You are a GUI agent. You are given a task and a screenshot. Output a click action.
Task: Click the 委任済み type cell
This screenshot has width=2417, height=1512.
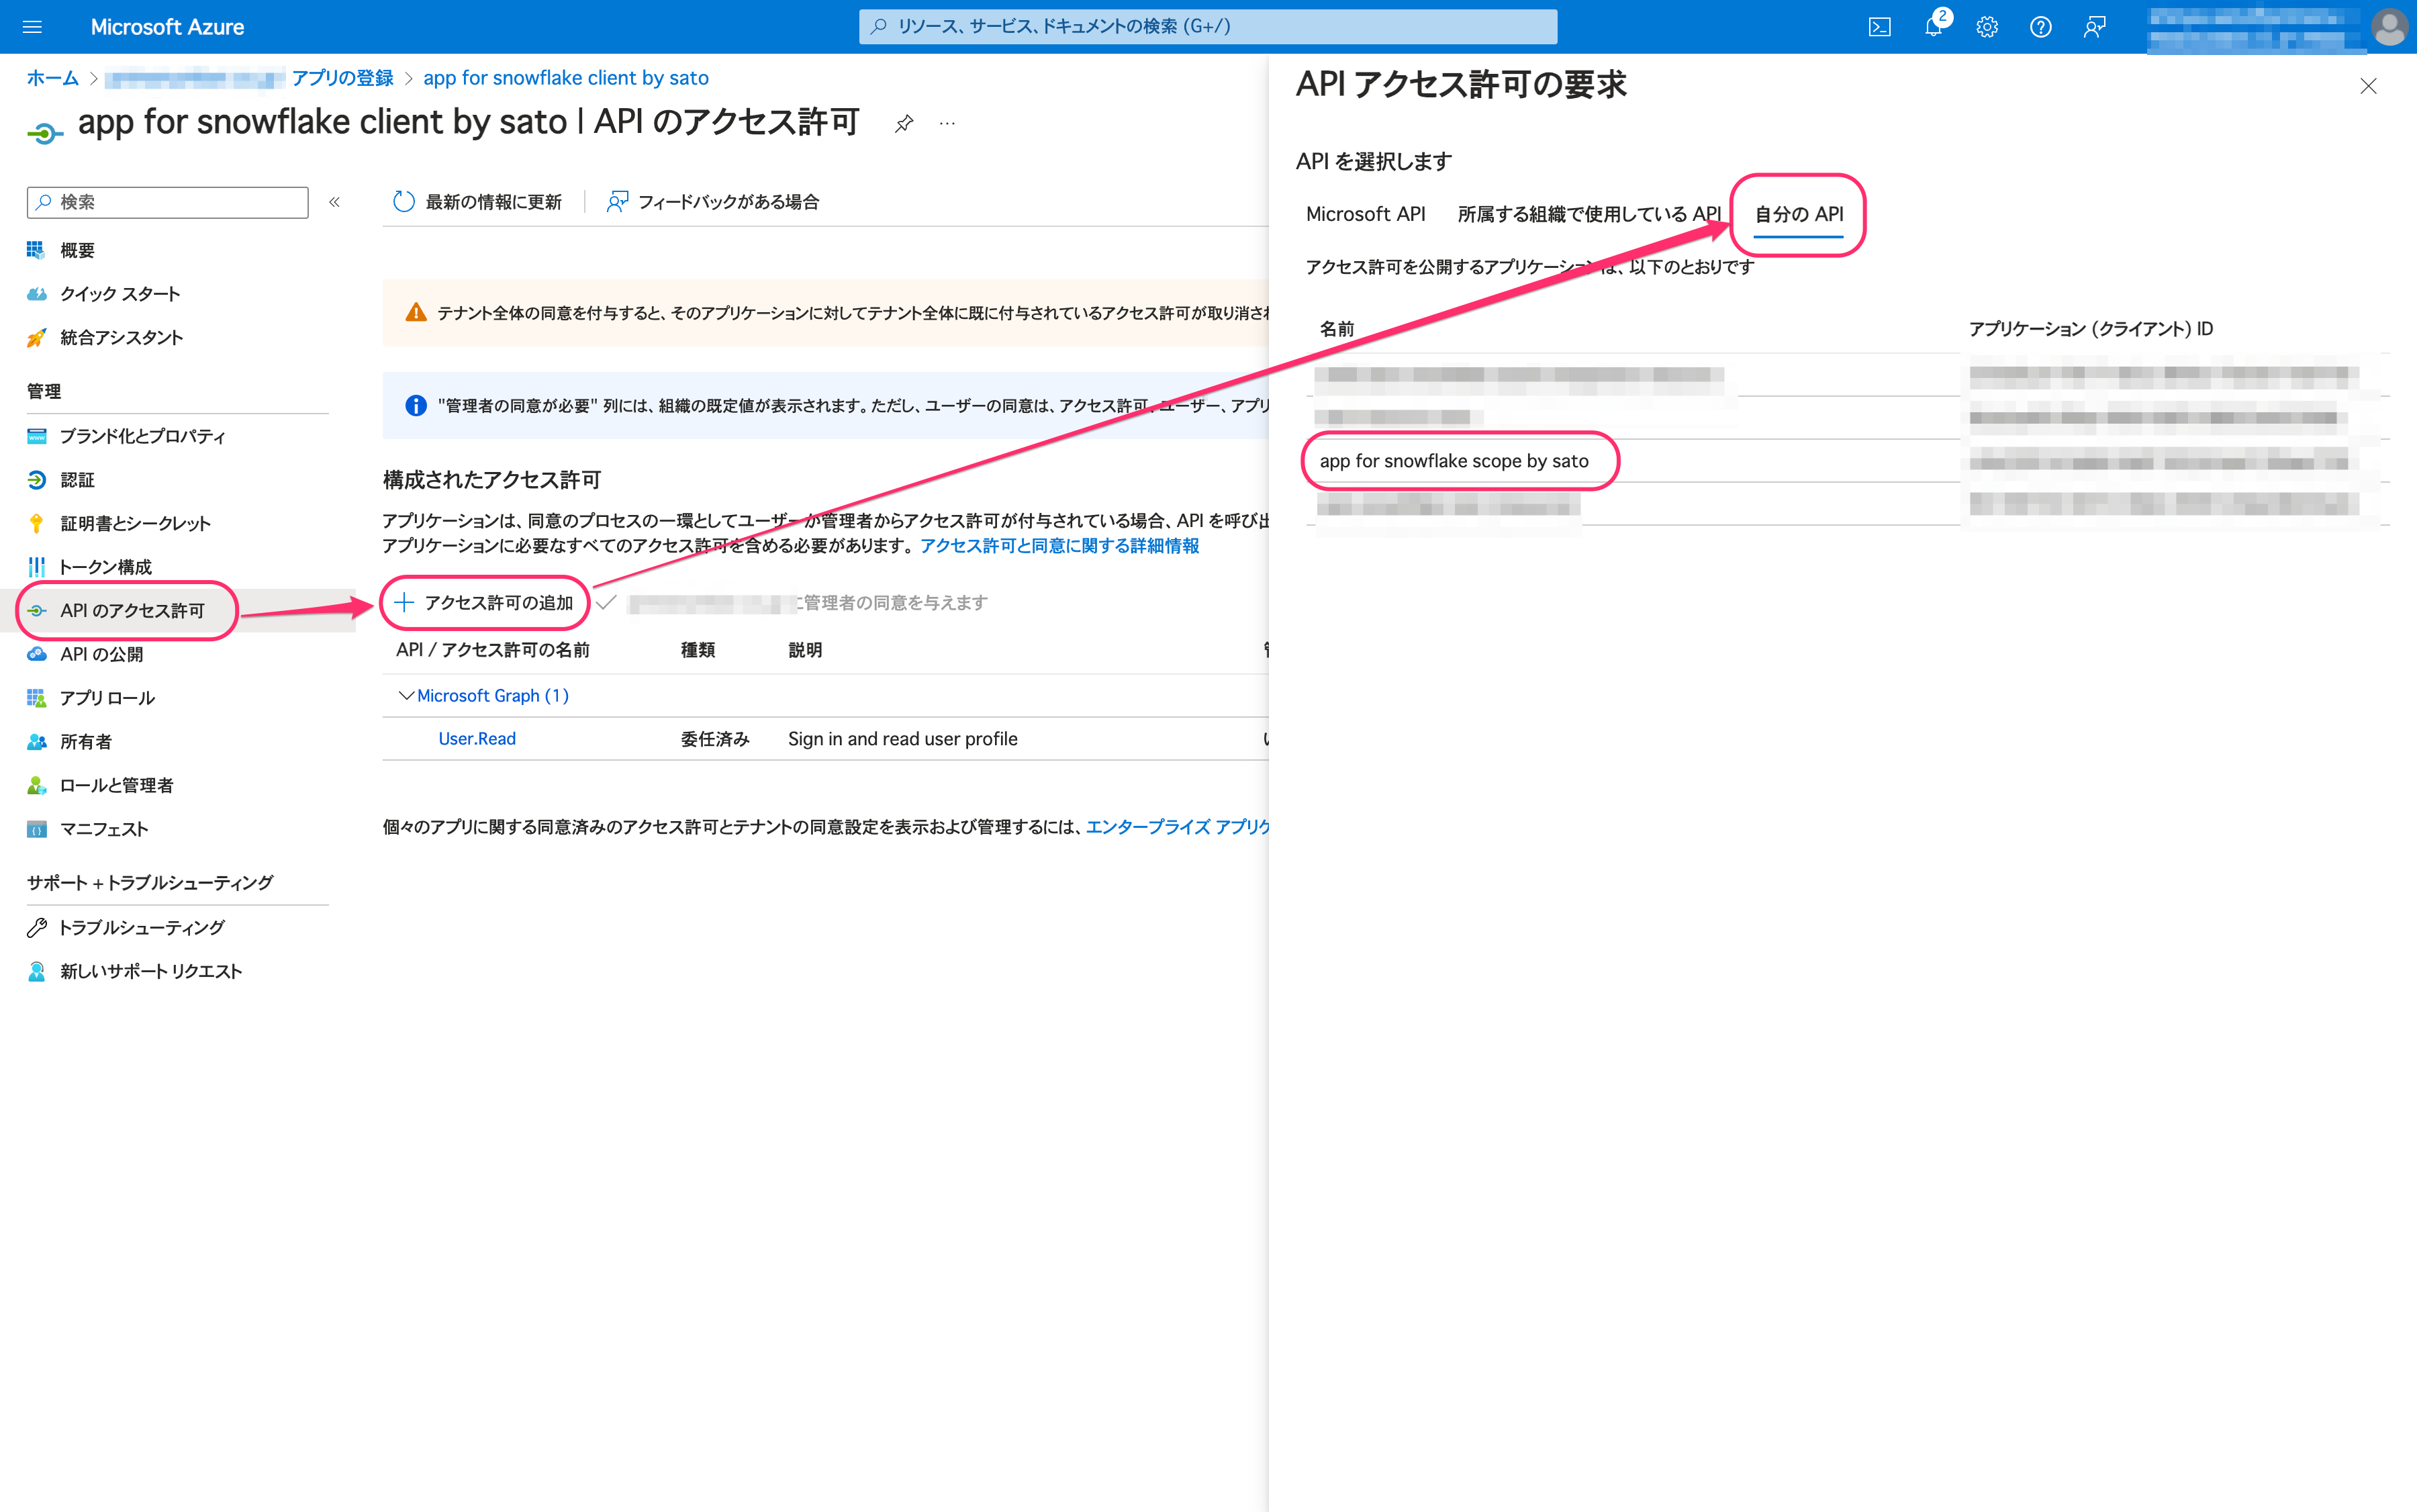point(714,738)
